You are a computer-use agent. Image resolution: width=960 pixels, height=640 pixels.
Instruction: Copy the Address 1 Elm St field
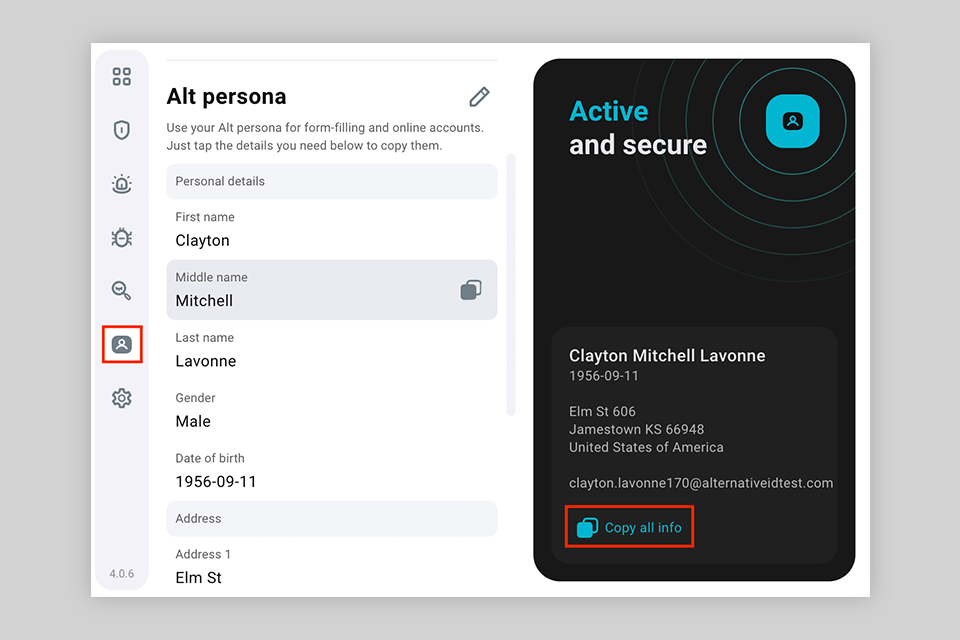[x=331, y=567]
